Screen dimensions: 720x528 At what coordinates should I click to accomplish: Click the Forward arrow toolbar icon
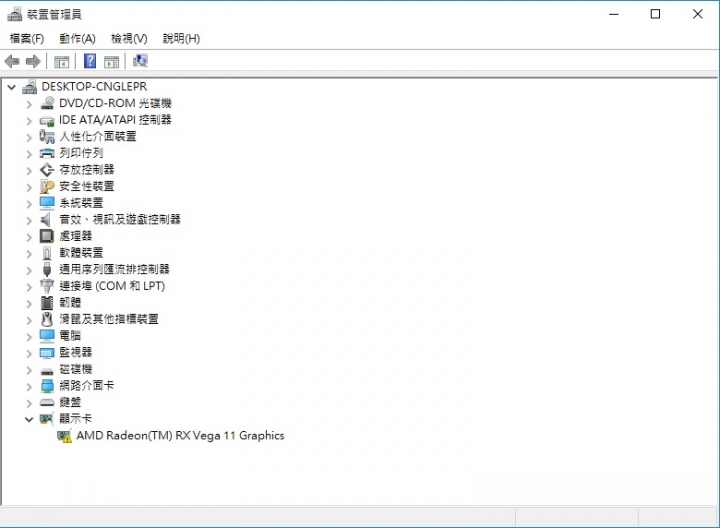coord(33,61)
